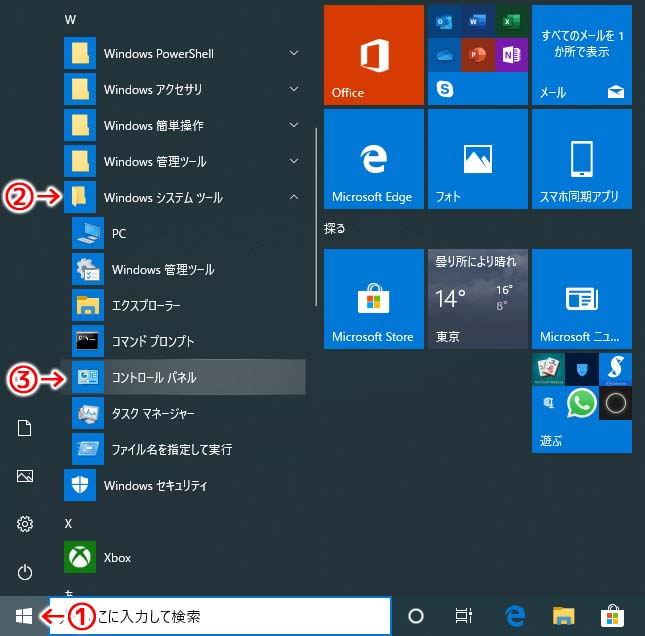Open Excel from the Office apps tile

point(511,21)
